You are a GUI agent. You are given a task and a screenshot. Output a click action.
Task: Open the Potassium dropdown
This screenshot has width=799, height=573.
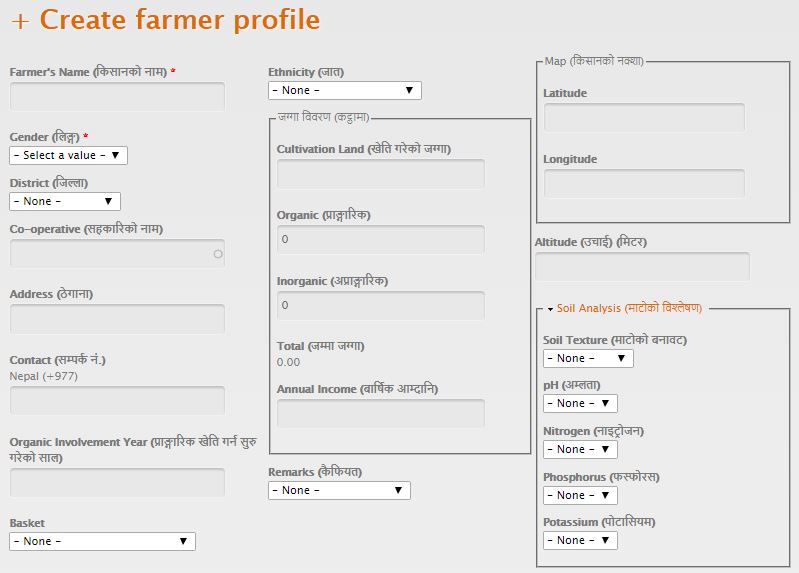pos(580,540)
